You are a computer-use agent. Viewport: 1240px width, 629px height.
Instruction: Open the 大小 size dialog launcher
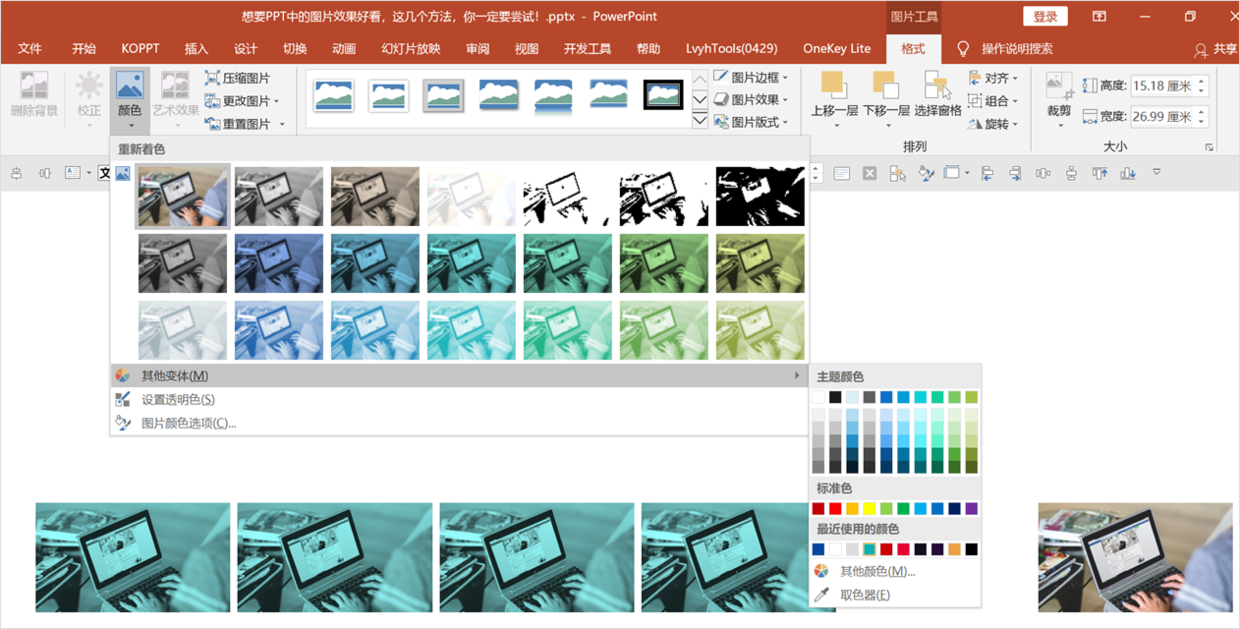coord(1209,147)
